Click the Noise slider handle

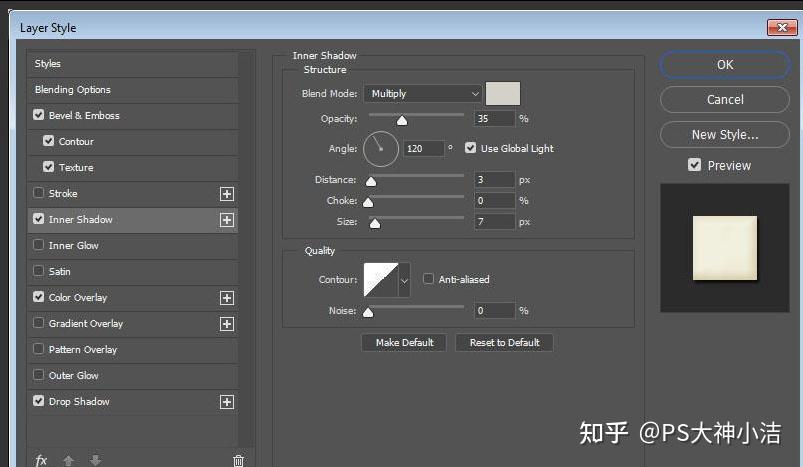368,312
